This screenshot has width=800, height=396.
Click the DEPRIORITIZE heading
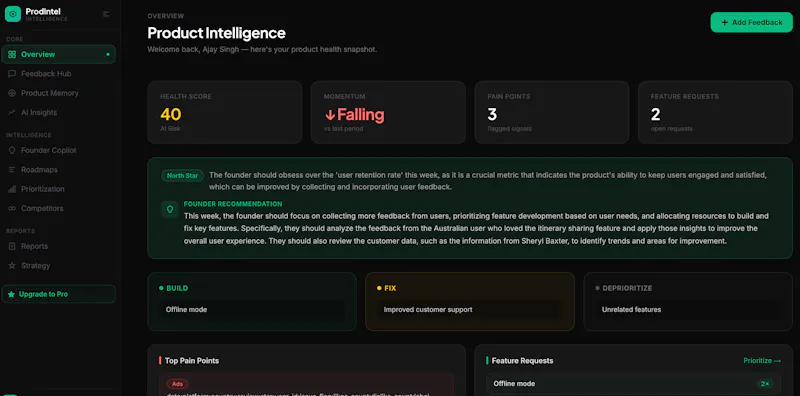click(627, 288)
